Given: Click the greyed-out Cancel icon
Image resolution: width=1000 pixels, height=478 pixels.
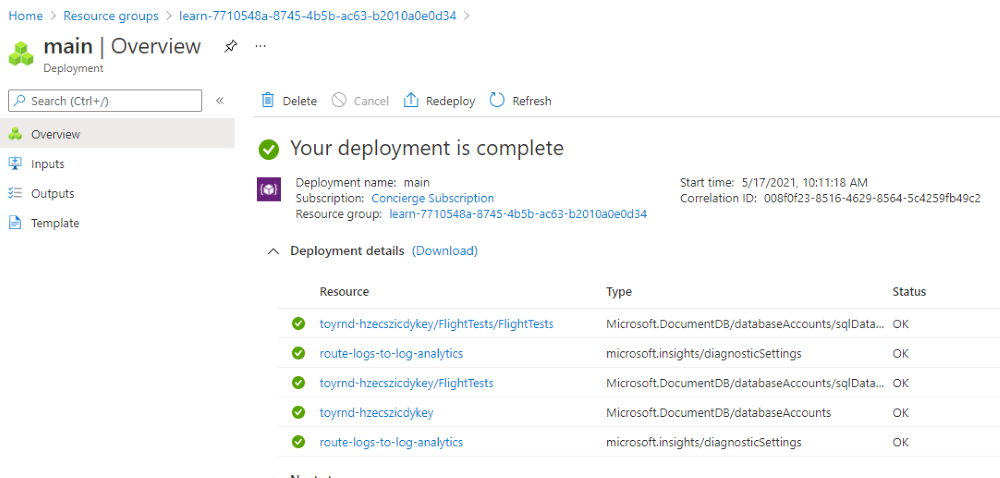Looking at the screenshot, I should click(339, 100).
